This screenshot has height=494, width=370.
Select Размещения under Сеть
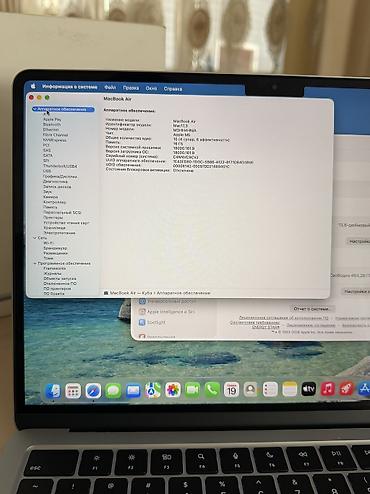pos(55,253)
